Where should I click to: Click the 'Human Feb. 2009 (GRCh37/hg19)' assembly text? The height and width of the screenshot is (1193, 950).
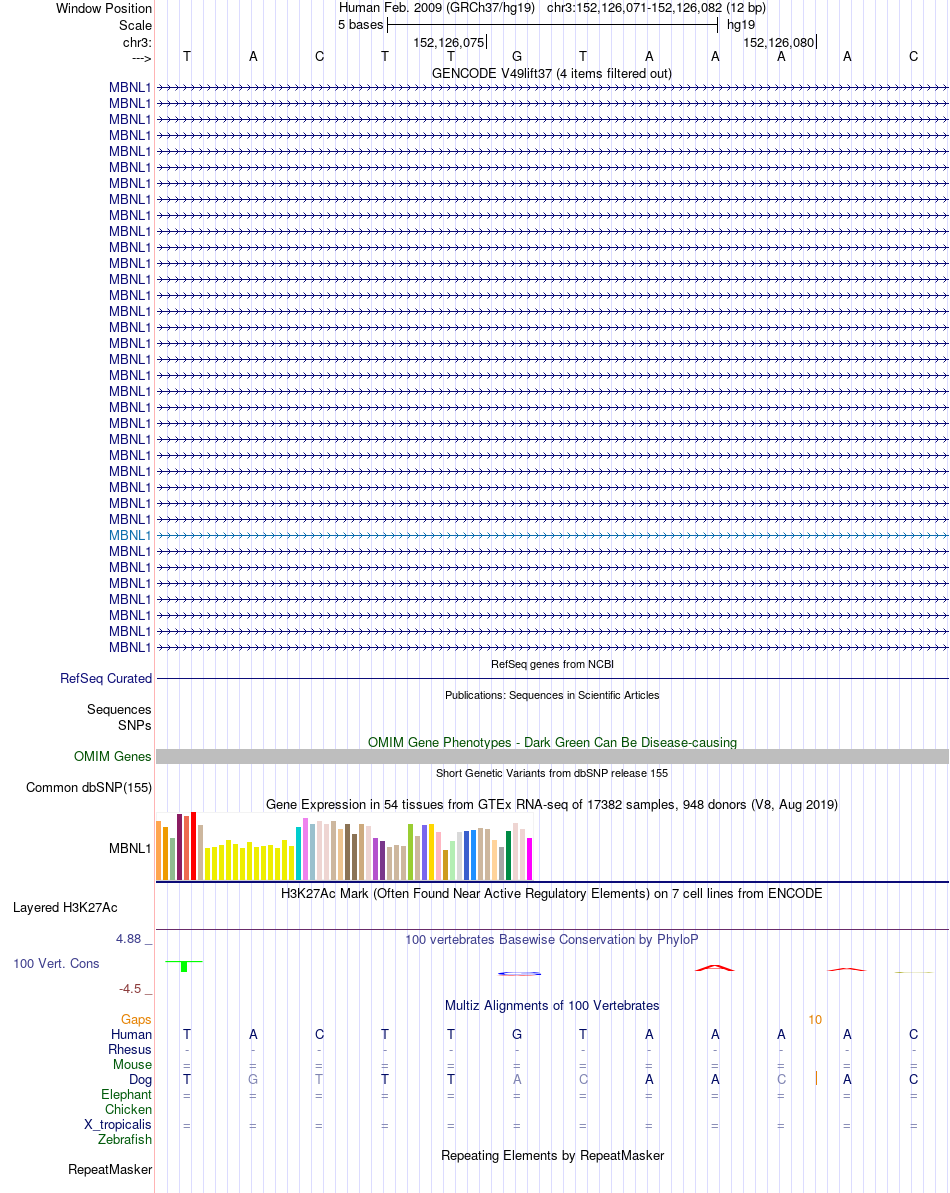coord(437,8)
